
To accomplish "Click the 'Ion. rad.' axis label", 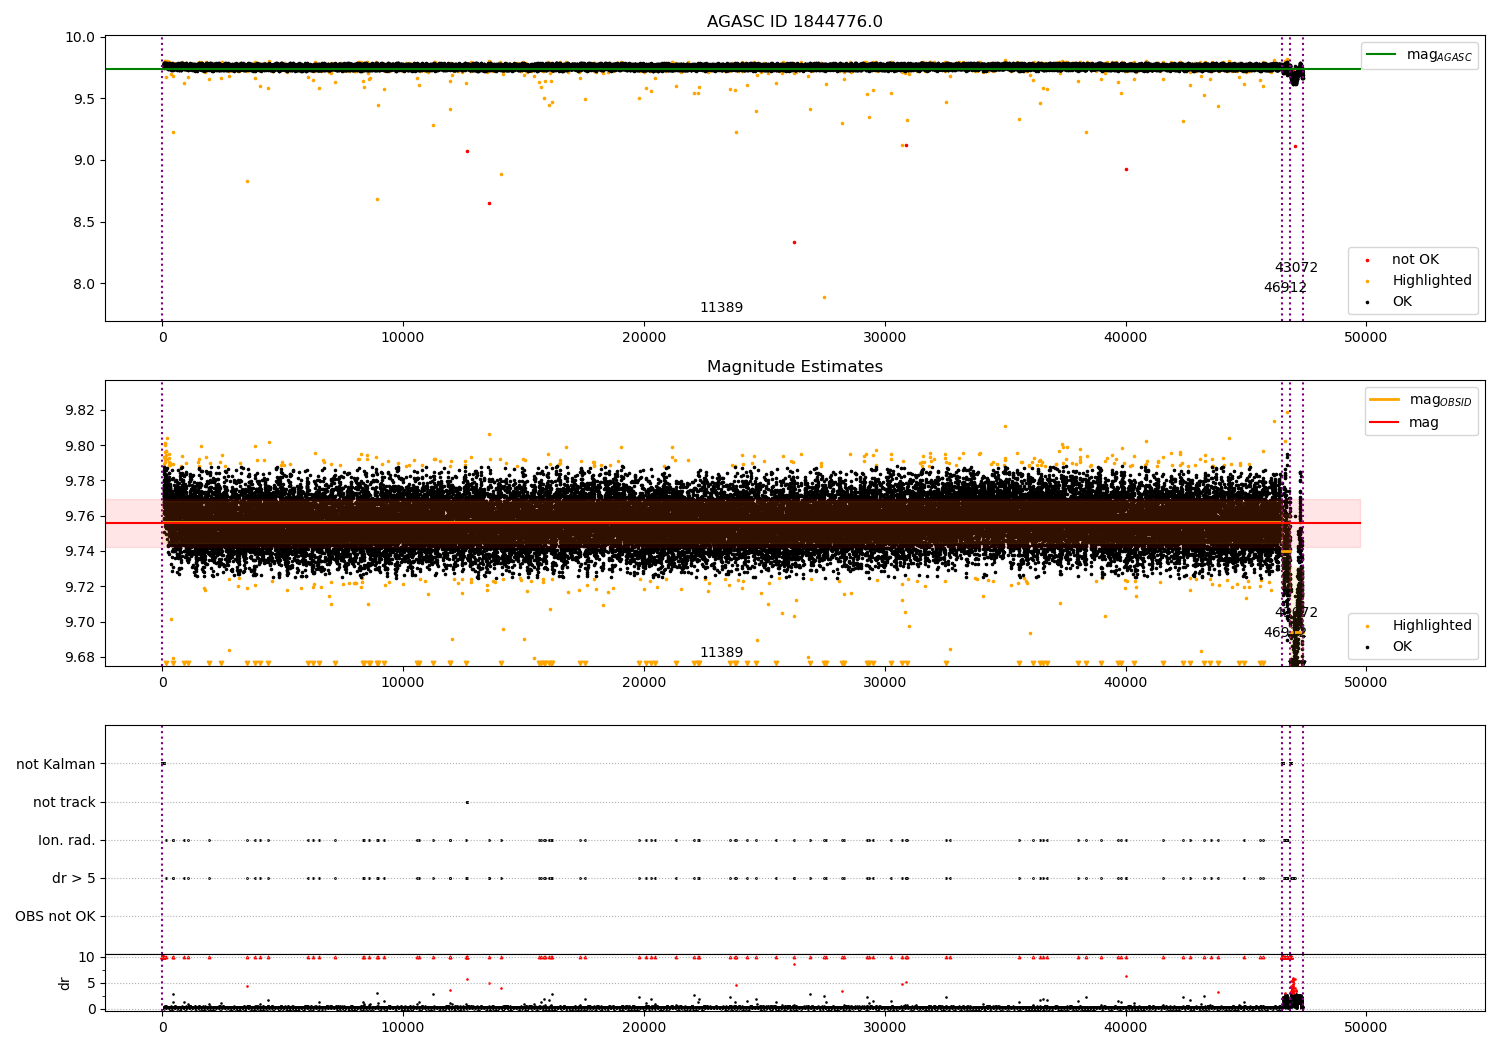I will click(x=67, y=840).
